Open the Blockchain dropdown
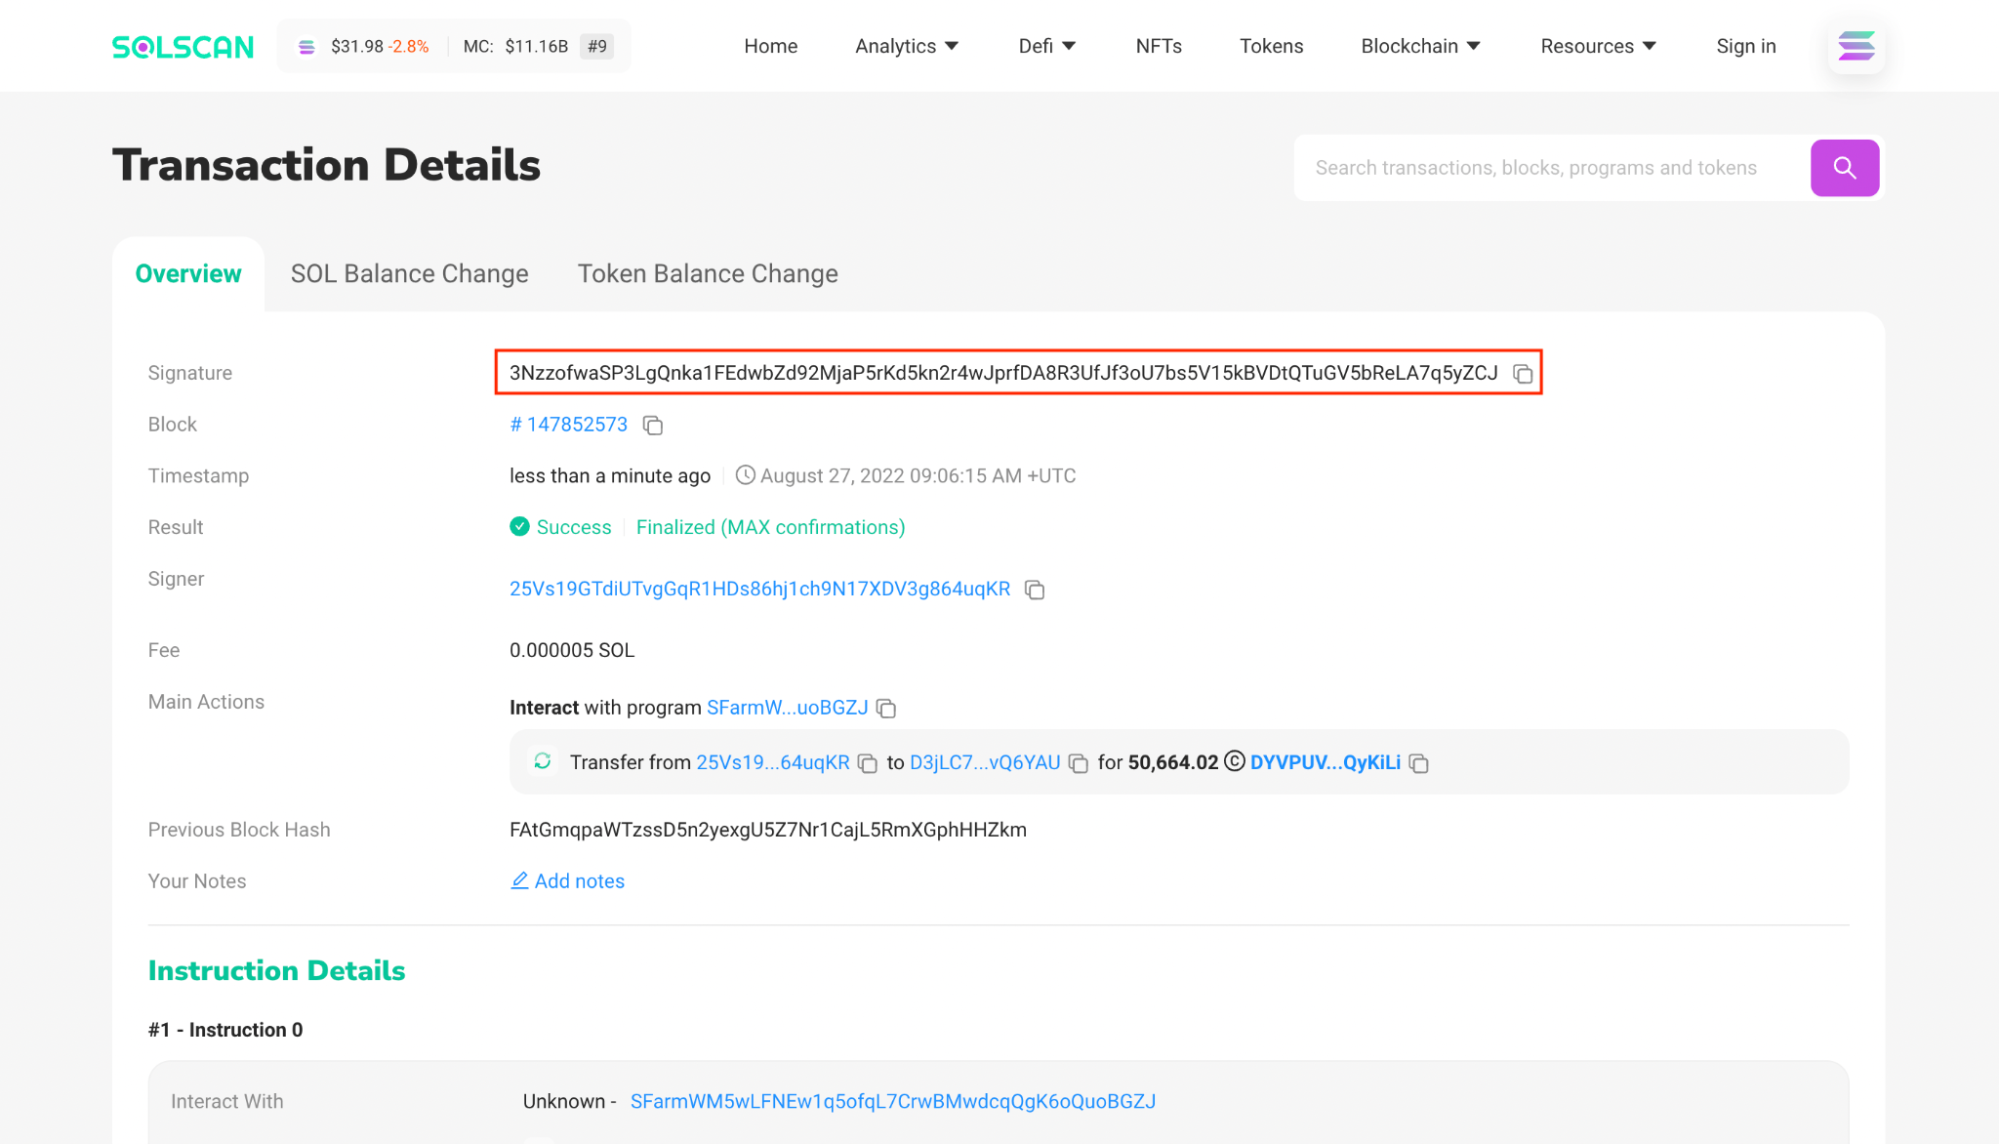Screen dimensions: 1999x1144 pos(1420,47)
